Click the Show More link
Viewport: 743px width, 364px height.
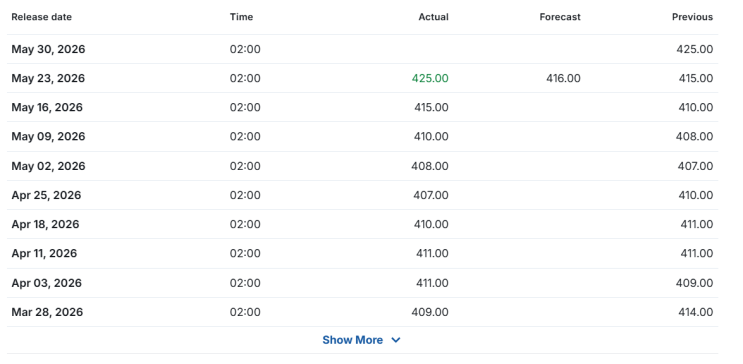point(353,340)
